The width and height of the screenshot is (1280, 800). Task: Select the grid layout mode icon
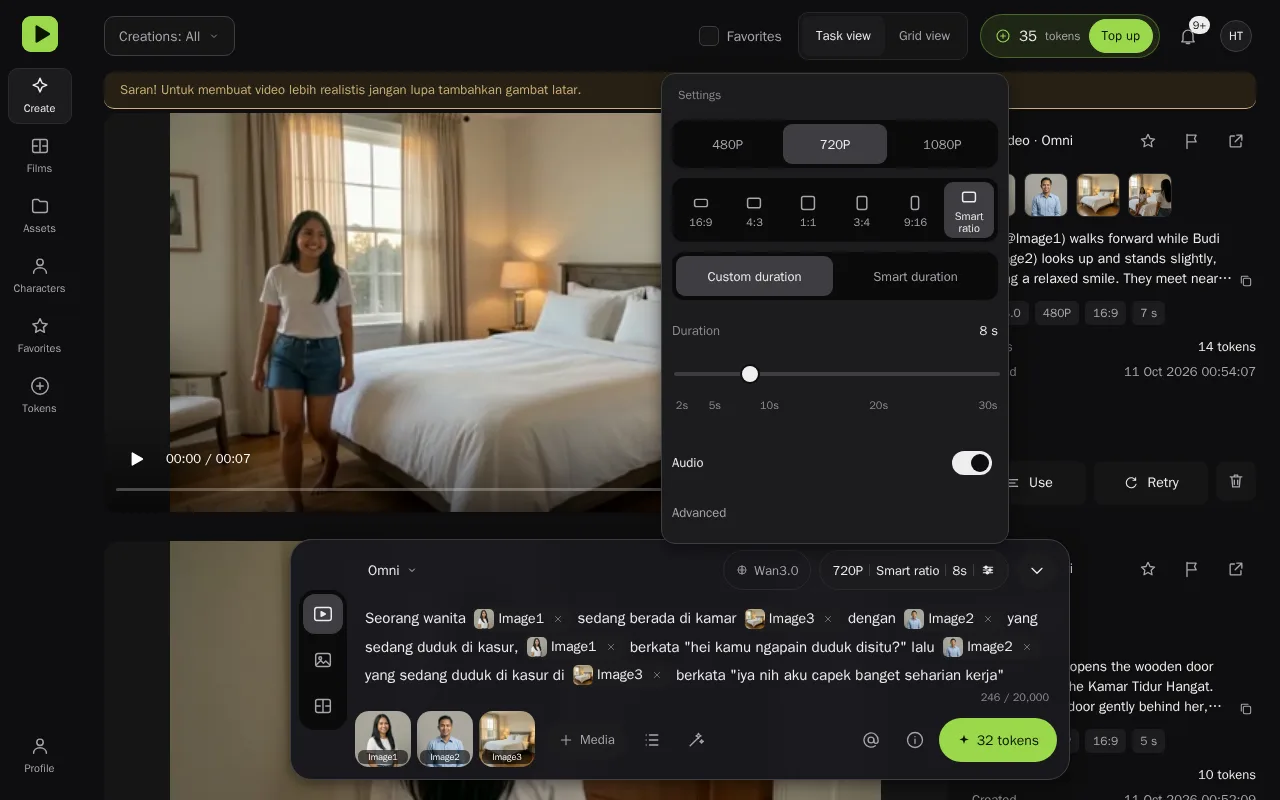pyautogui.click(x=323, y=706)
